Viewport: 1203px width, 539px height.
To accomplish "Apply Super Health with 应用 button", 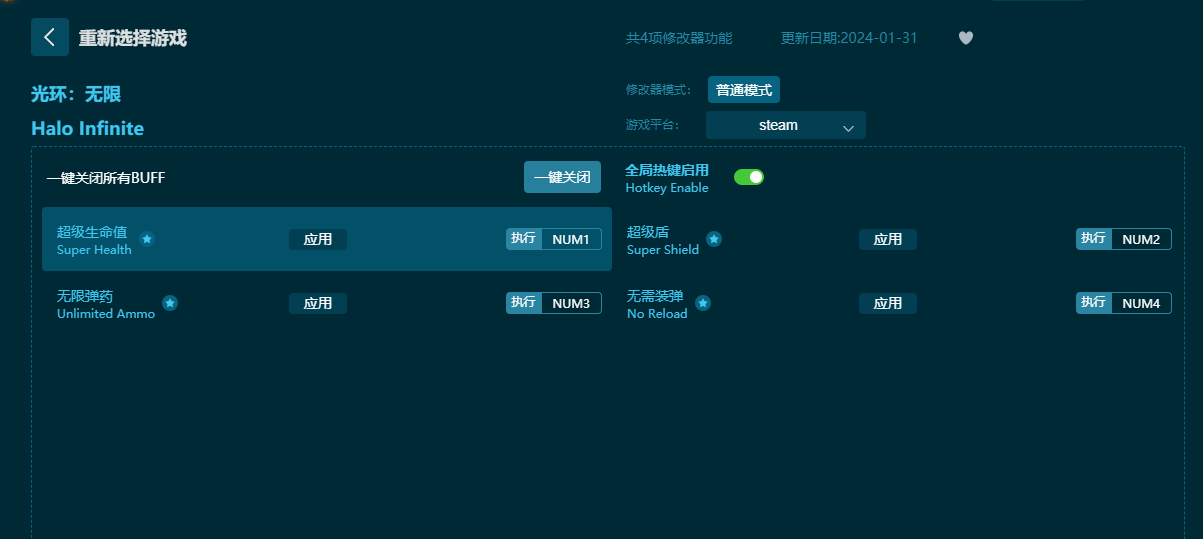I will tap(318, 239).
